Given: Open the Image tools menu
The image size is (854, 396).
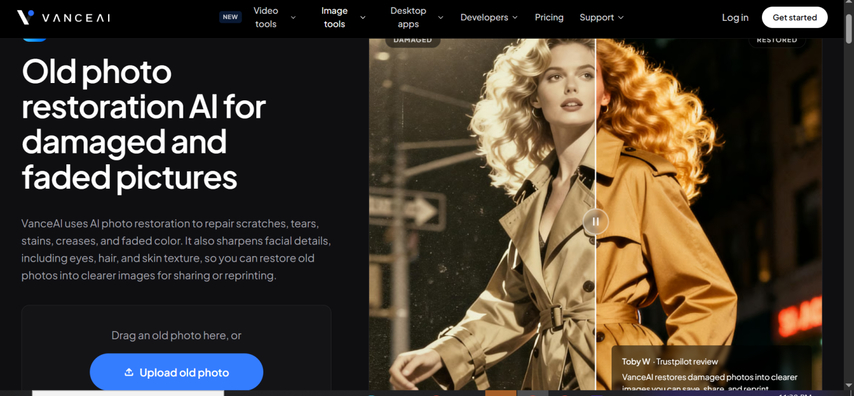Looking at the screenshot, I should tap(334, 17).
